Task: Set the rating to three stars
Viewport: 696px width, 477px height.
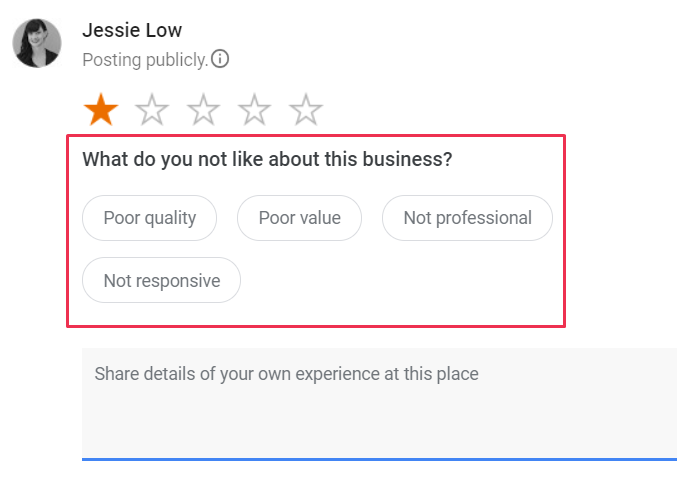Action: click(203, 109)
